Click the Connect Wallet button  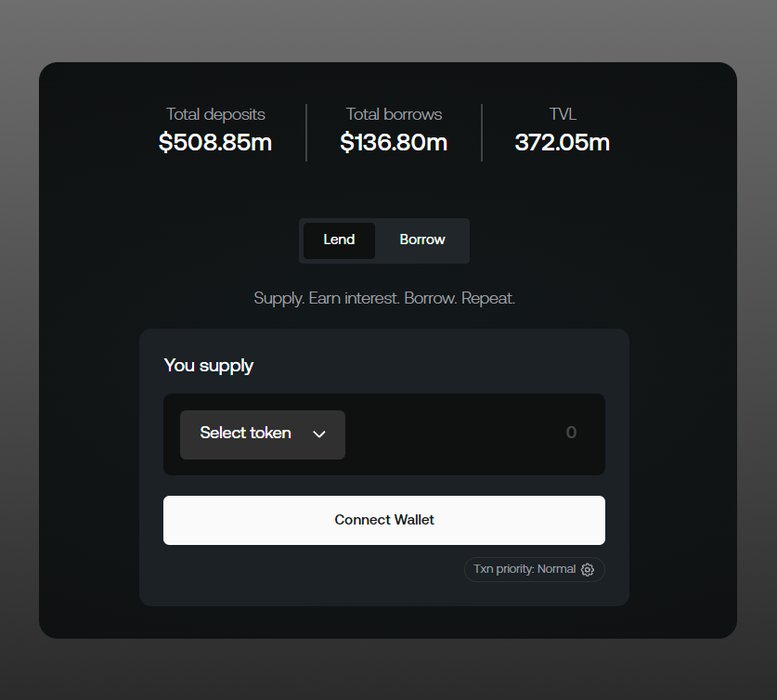coord(384,520)
